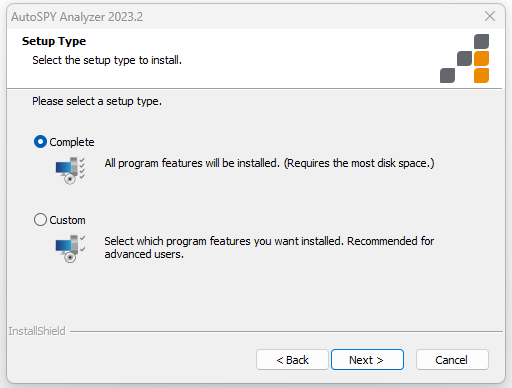This screenshot has height=388, width=512.
Task: Click the Complete installation computer icon
Action: coord(70,171)
